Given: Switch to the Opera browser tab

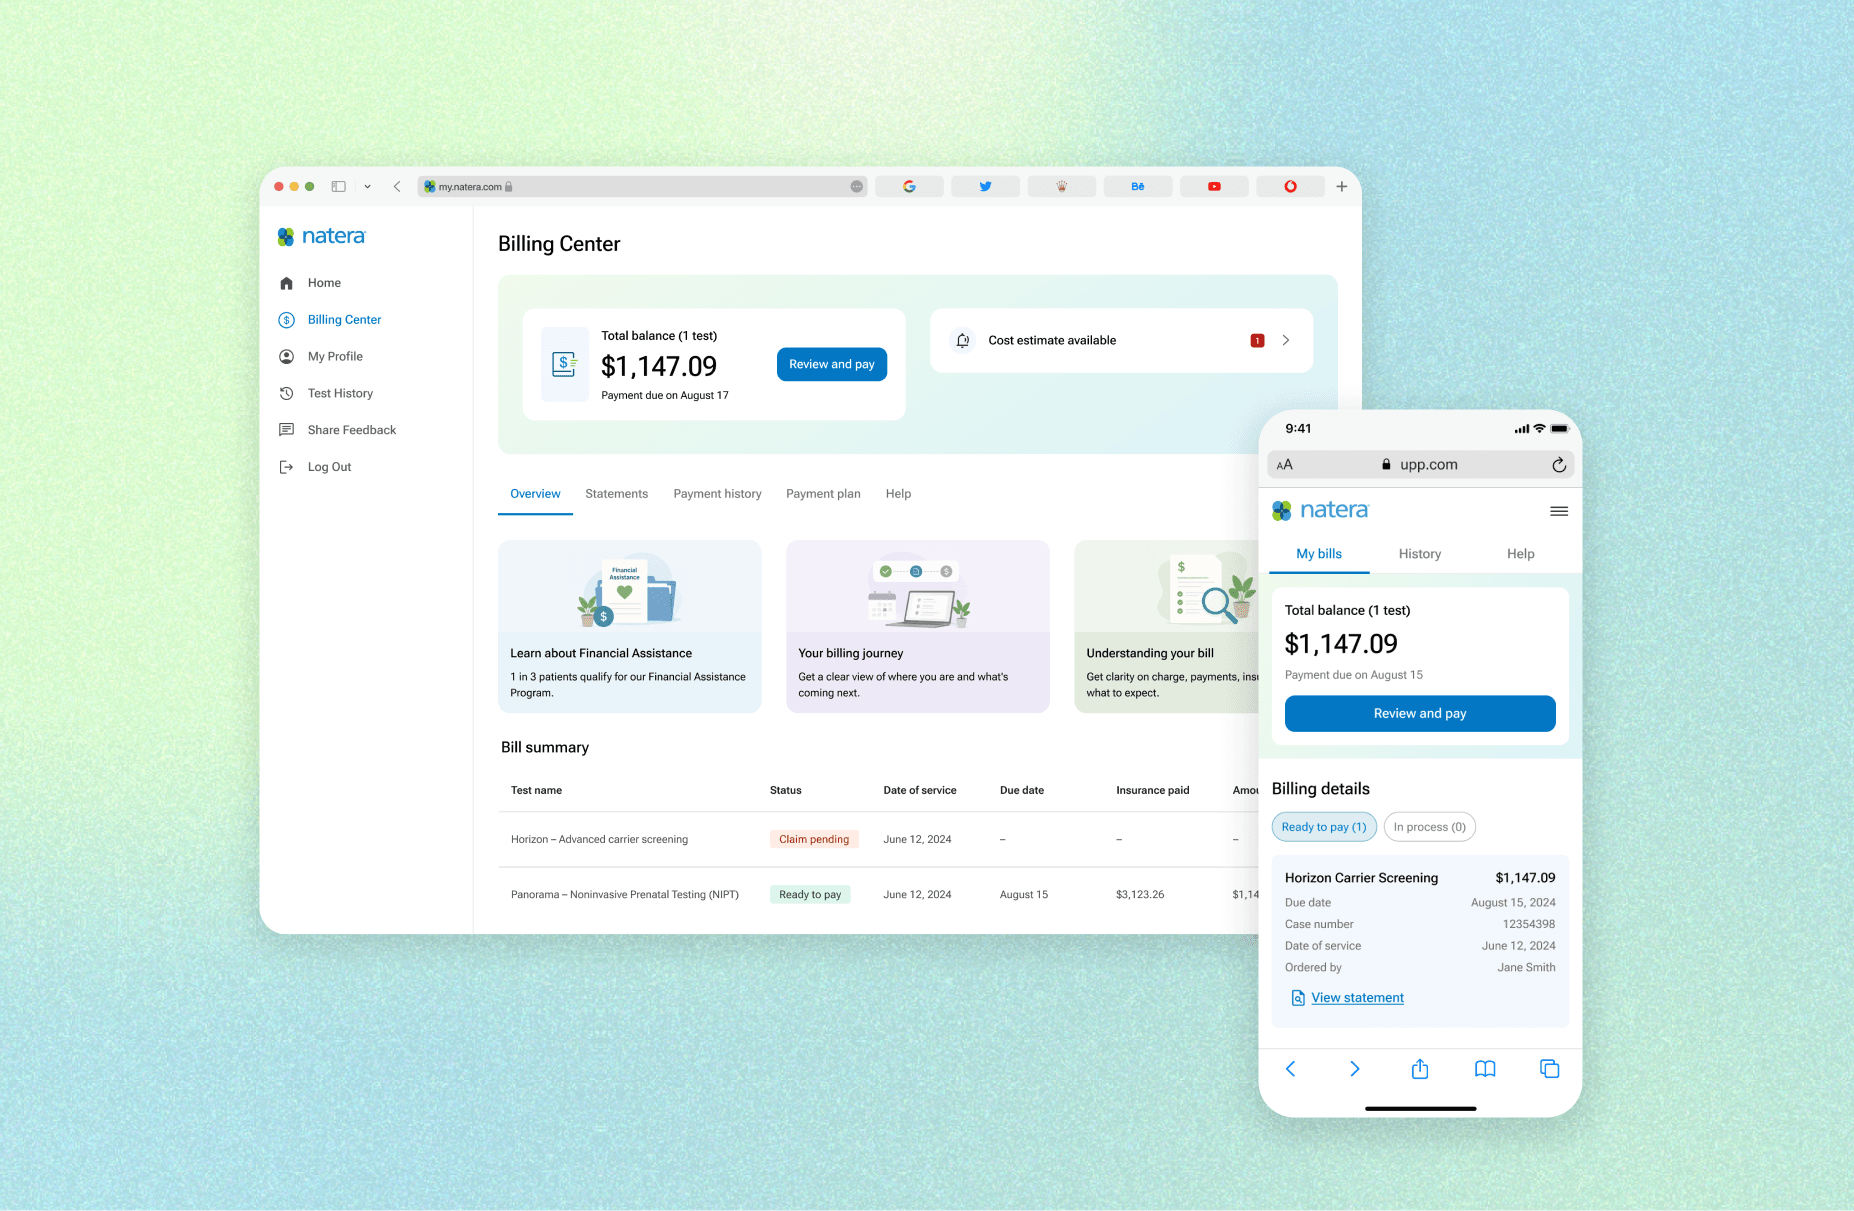Looking at the screenshot, I should coord(1290,187).
